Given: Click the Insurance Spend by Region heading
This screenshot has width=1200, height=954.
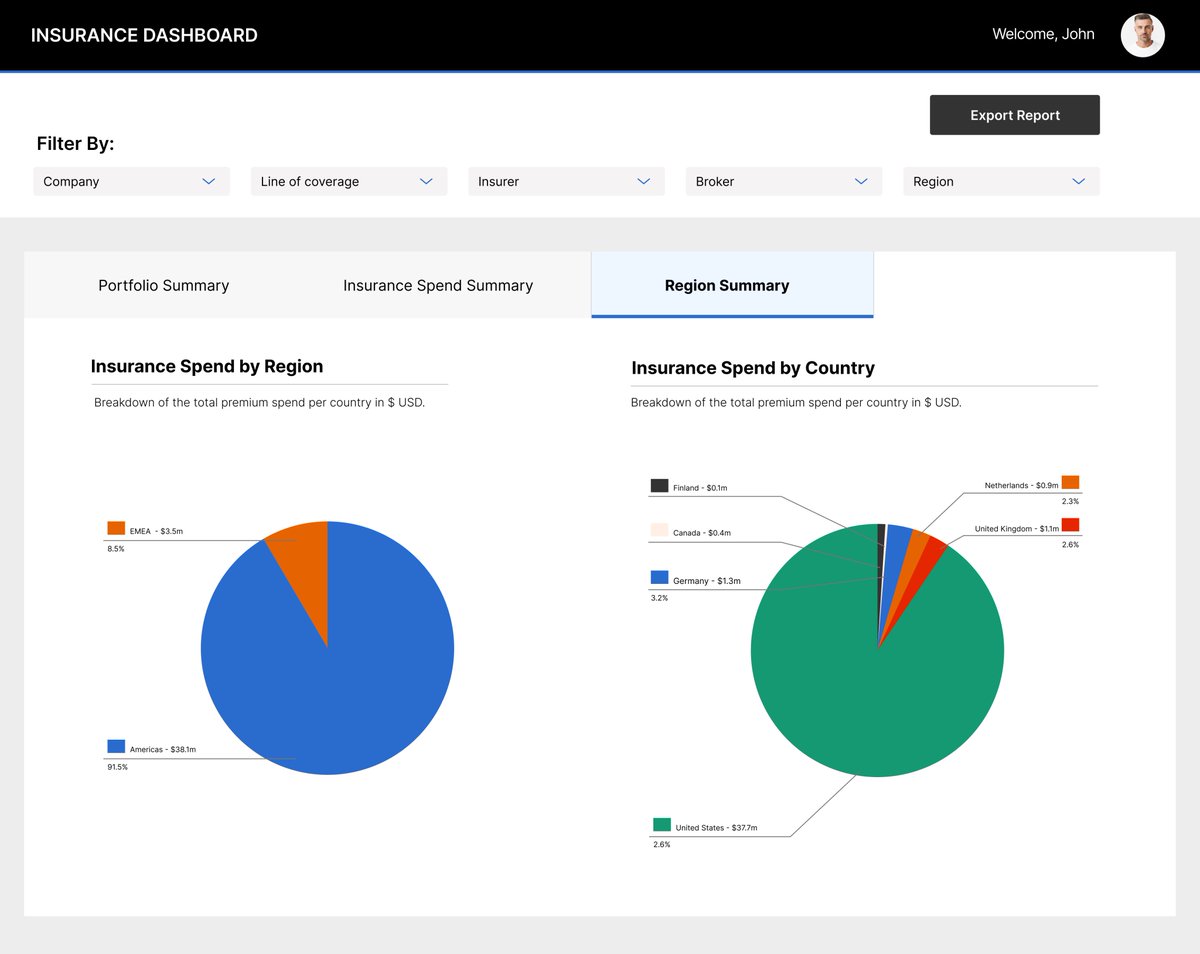Looking at the screenshot, I should tap(207, 366).
